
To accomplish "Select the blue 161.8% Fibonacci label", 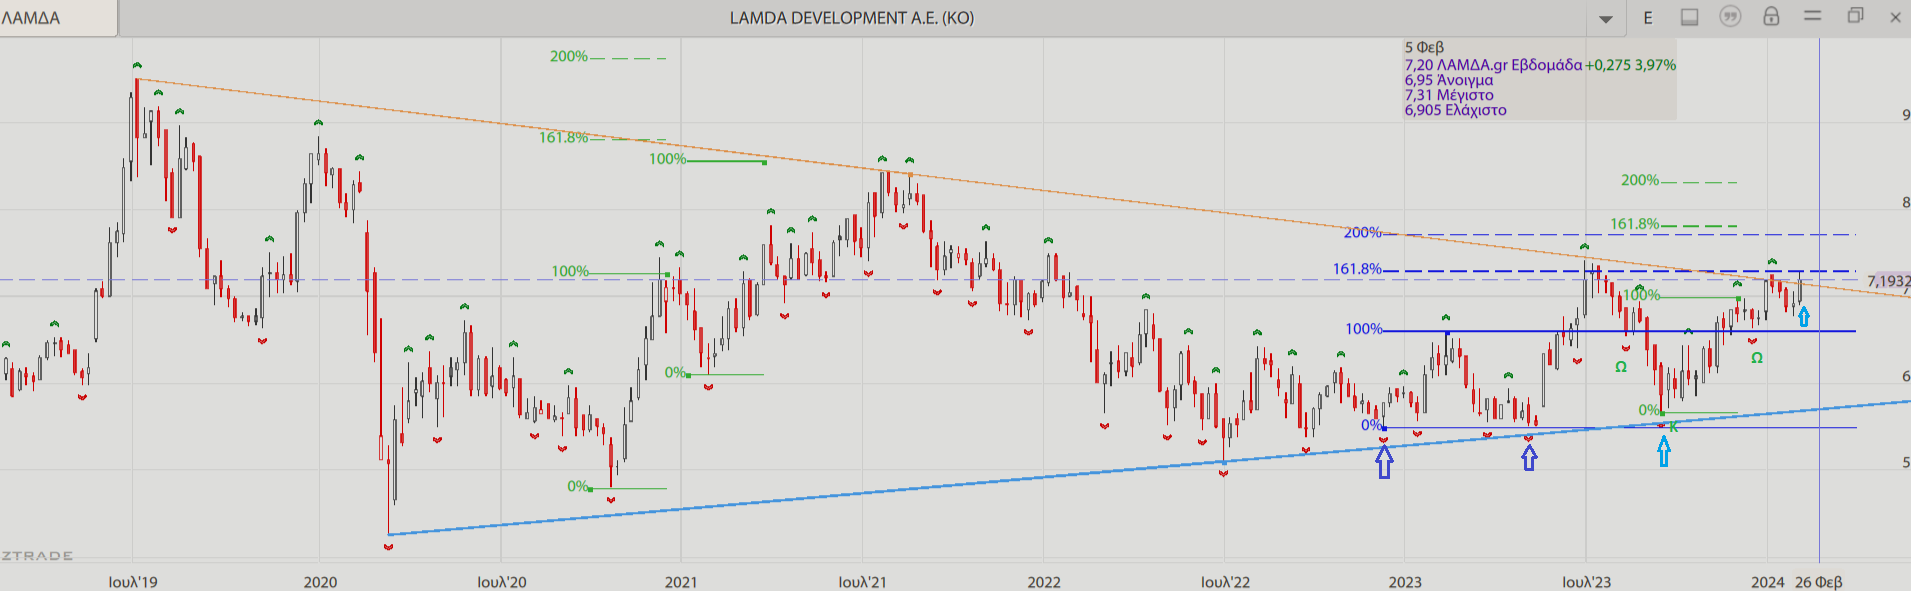I will click(1357, 269).
